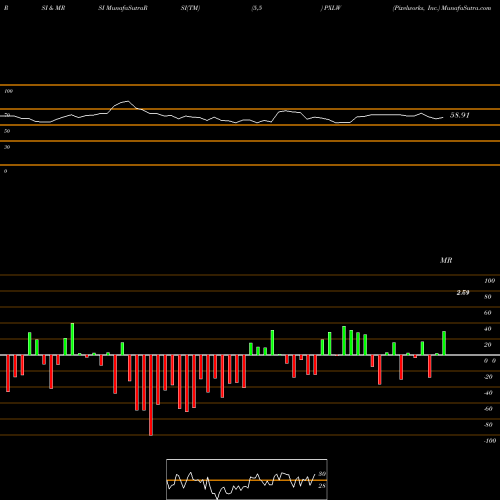Click the 2.69 MR value label
This screenshot has width=500, height=500.
[463, 293]
